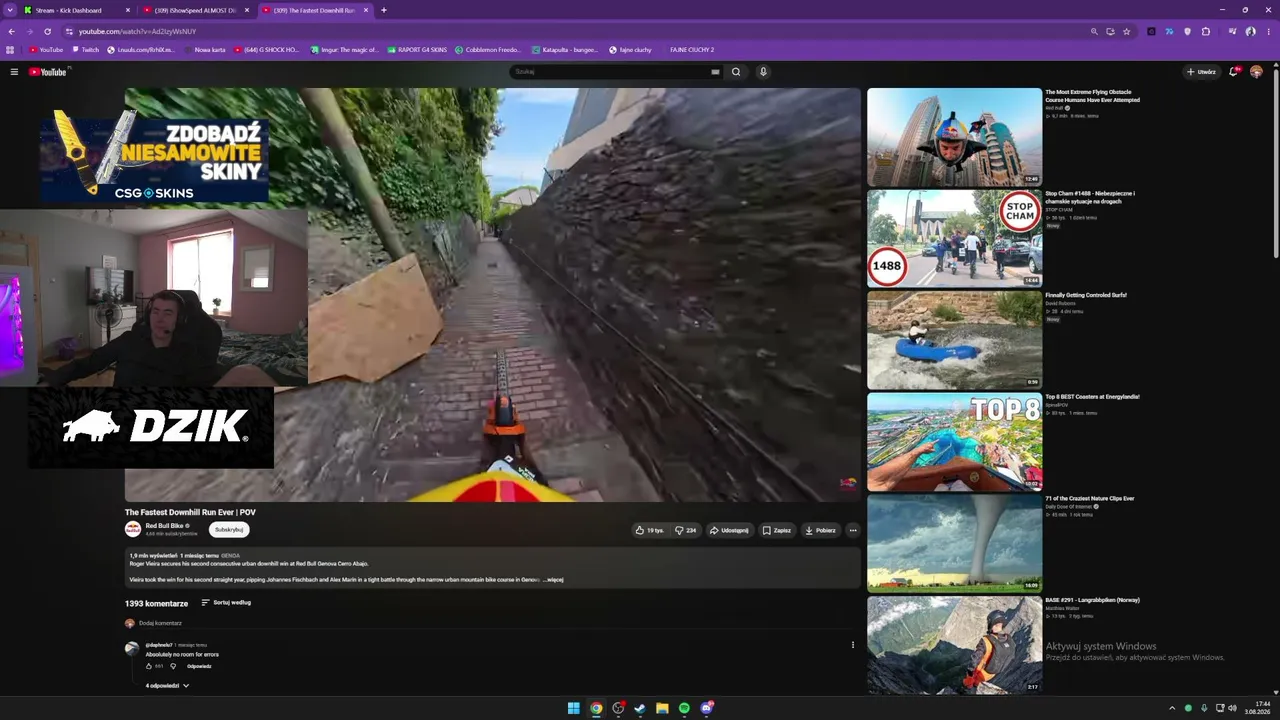Like the video with thumbs-up button
The image size is (1280, 720).
click(x=650, y=530)
